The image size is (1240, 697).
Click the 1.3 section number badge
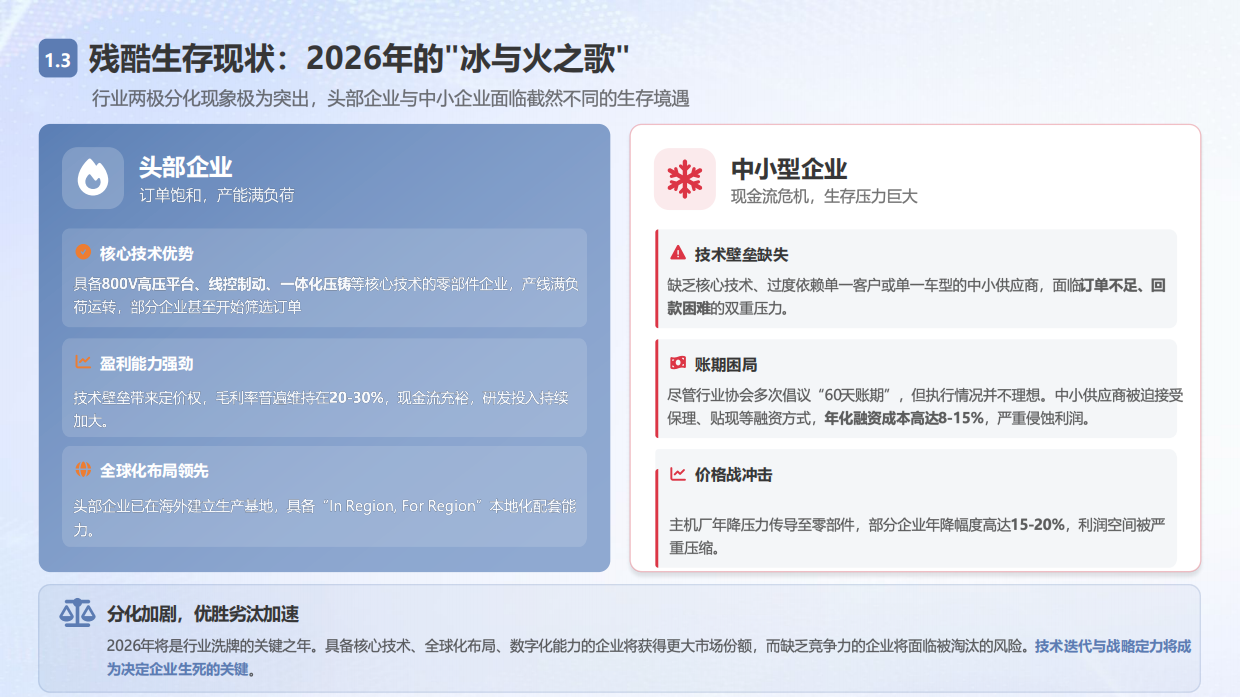point(58,59)
